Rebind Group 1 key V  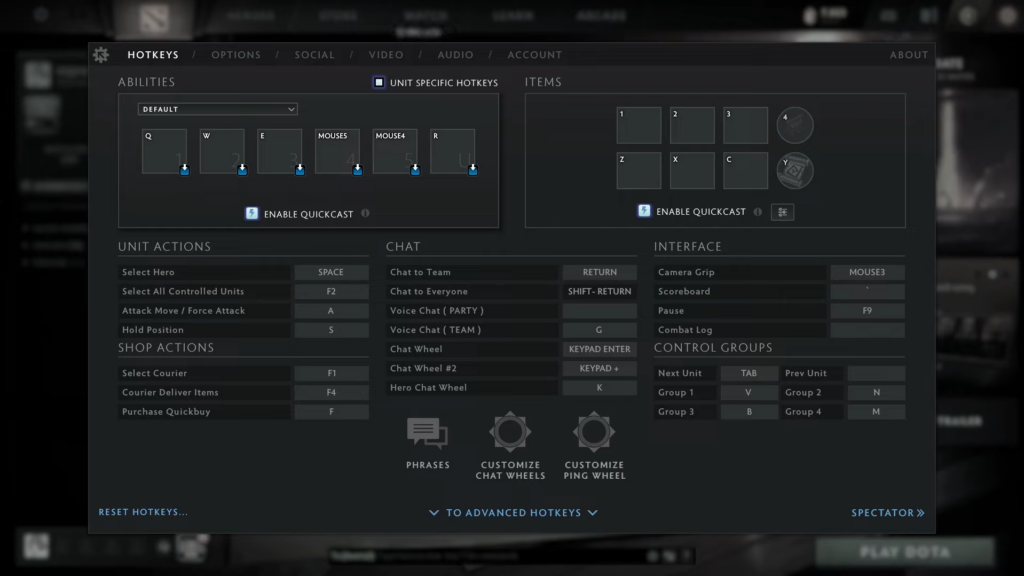pyautogui.click(x=748, y=392)
